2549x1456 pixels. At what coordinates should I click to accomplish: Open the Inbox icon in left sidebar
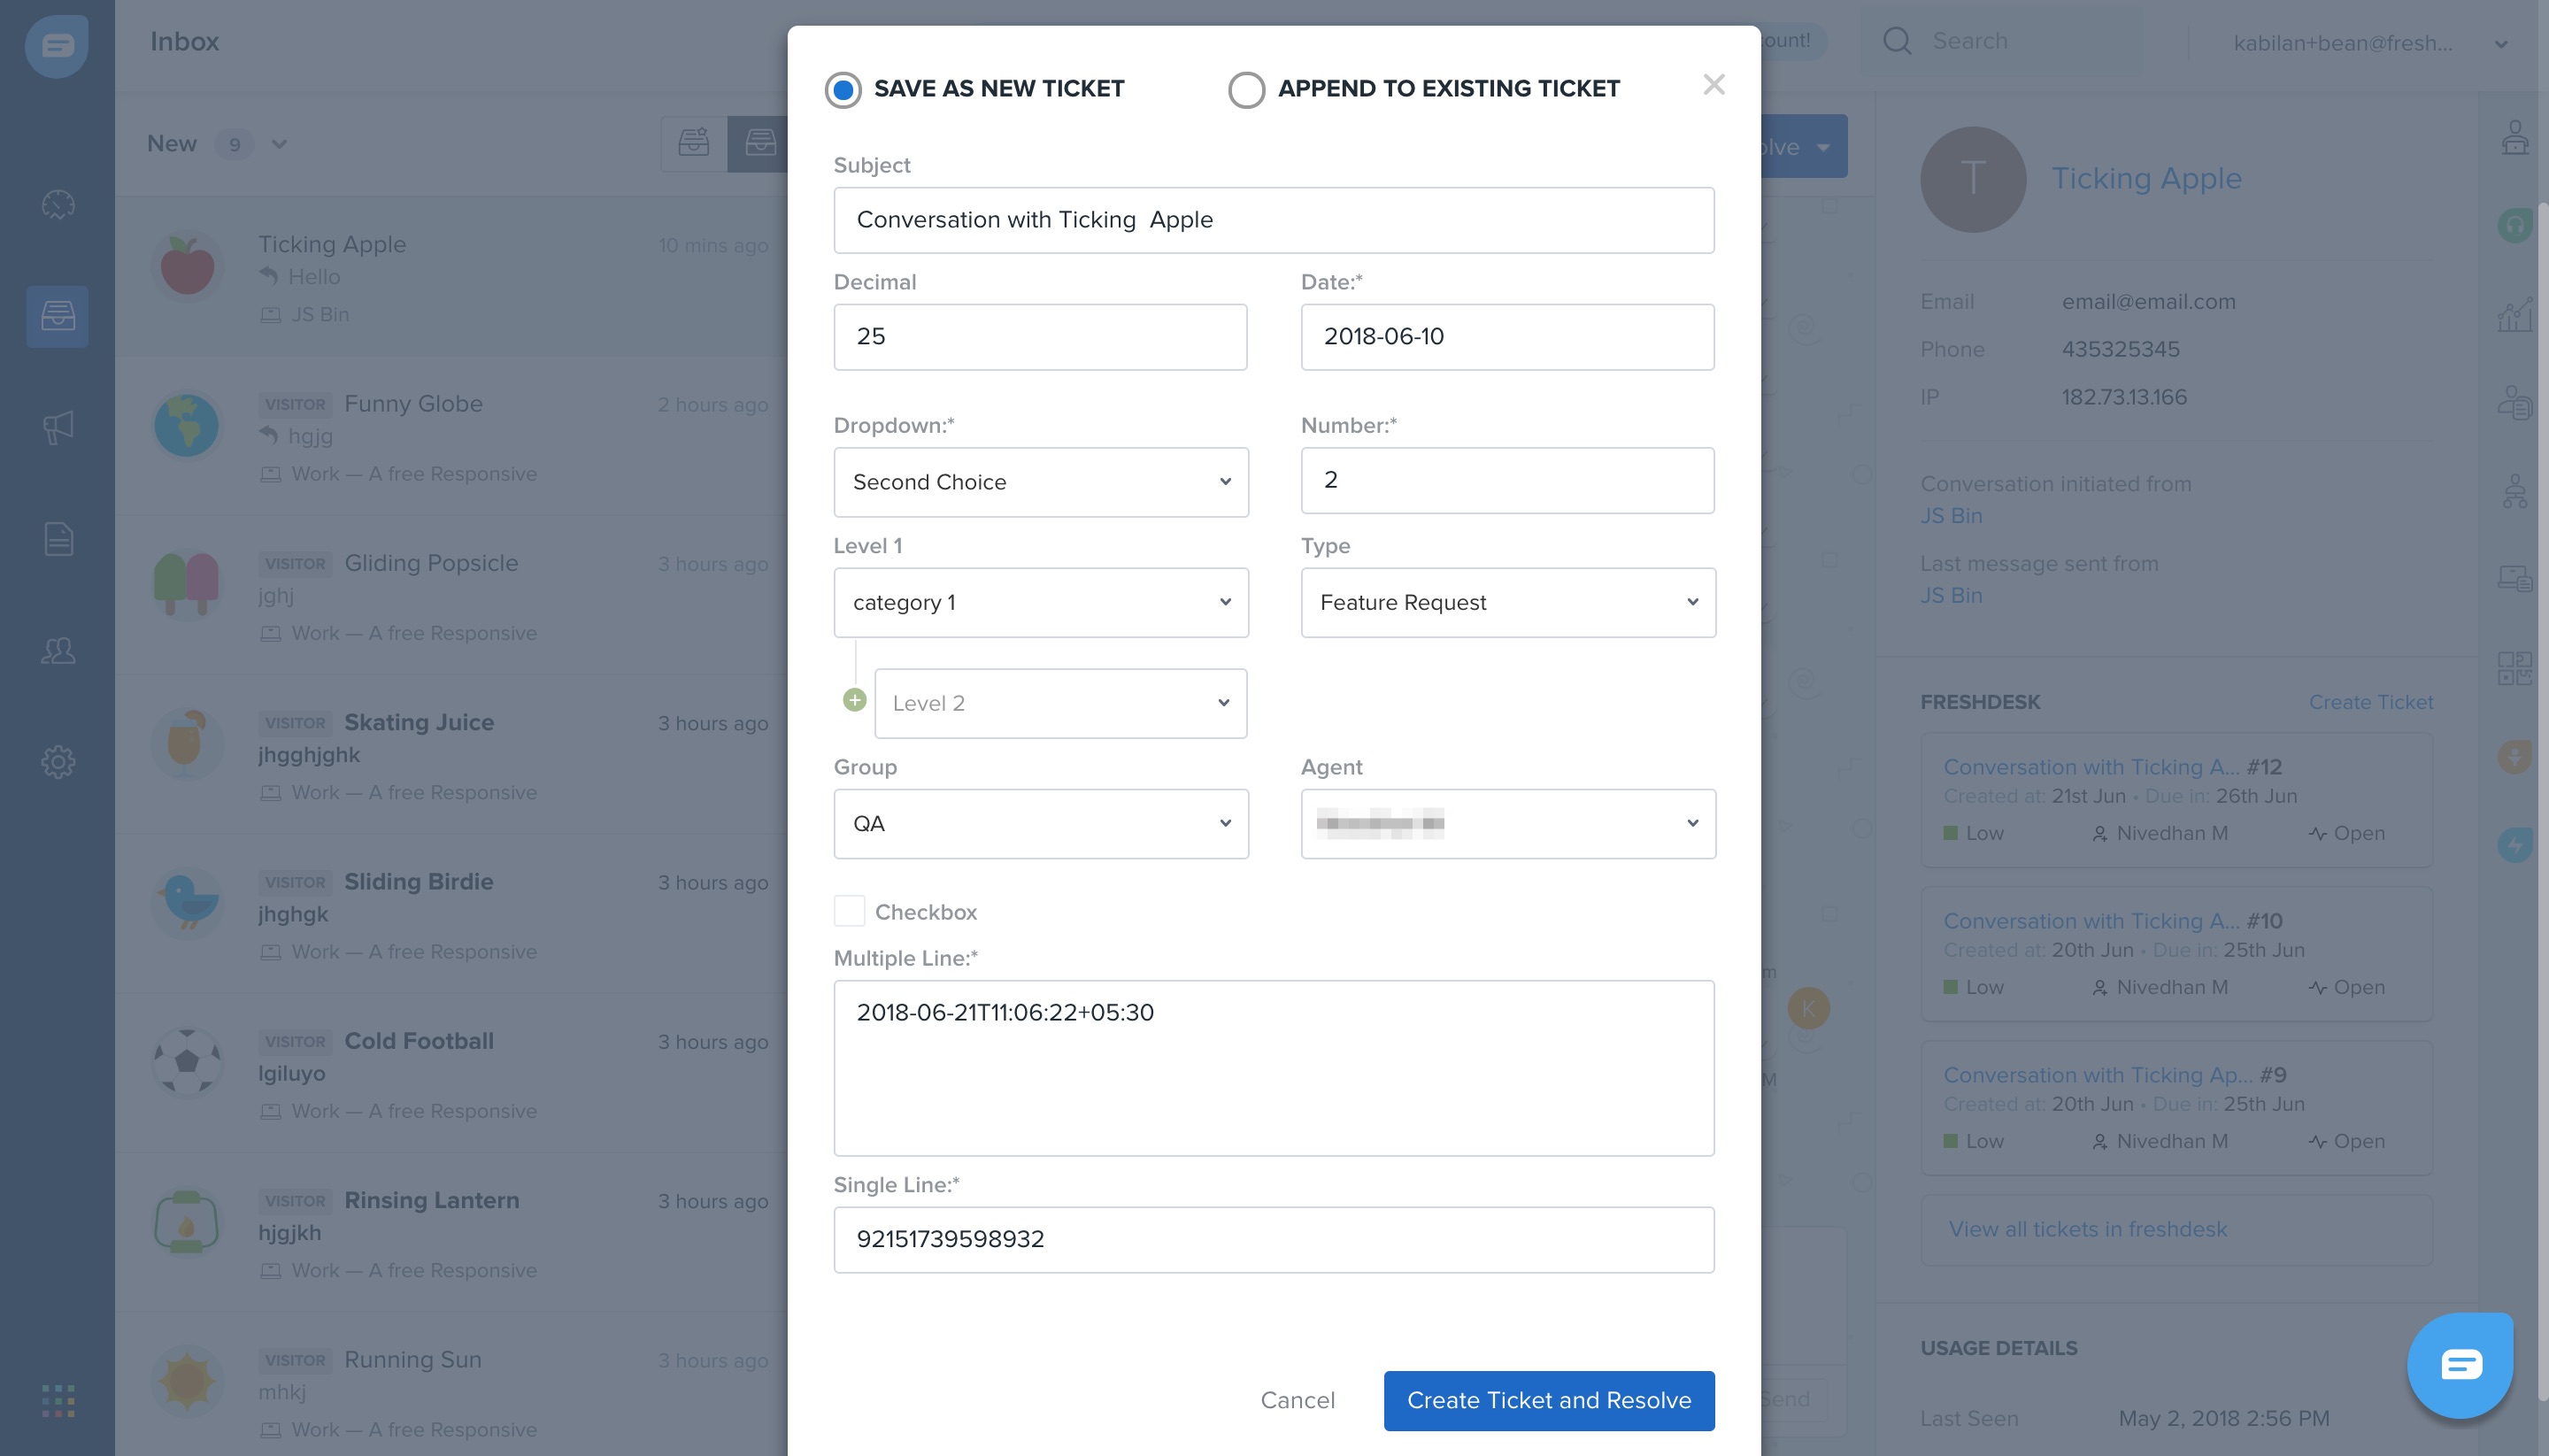pos(57,316)
